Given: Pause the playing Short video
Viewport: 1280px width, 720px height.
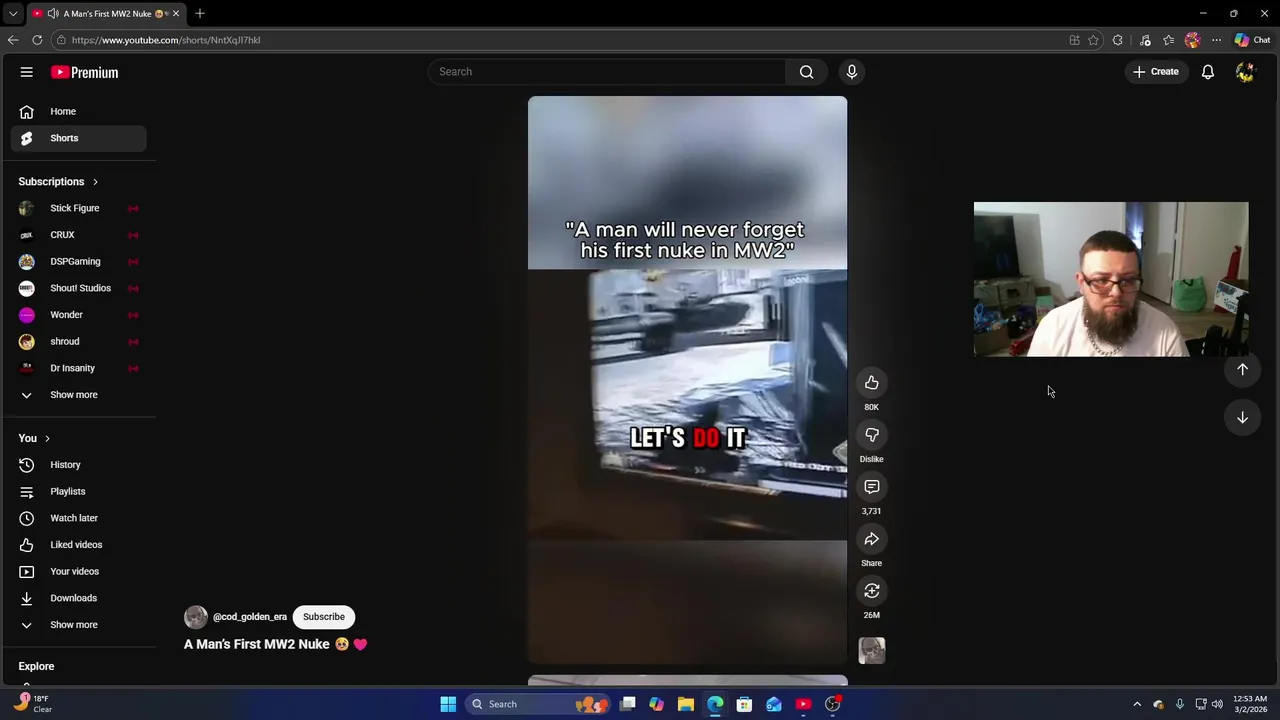Looking at the screenshot, I should click(x=687, y=380).
